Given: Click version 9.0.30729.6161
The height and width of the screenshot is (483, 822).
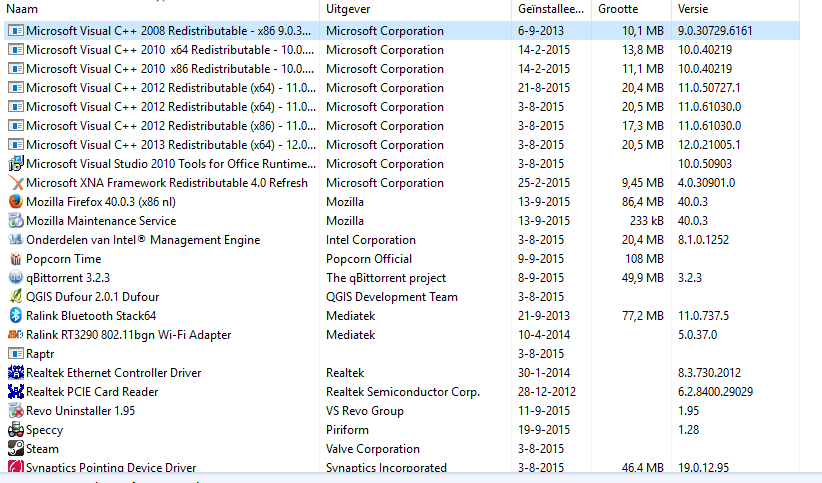Looking at the screenshot, I should coord(715,31).
